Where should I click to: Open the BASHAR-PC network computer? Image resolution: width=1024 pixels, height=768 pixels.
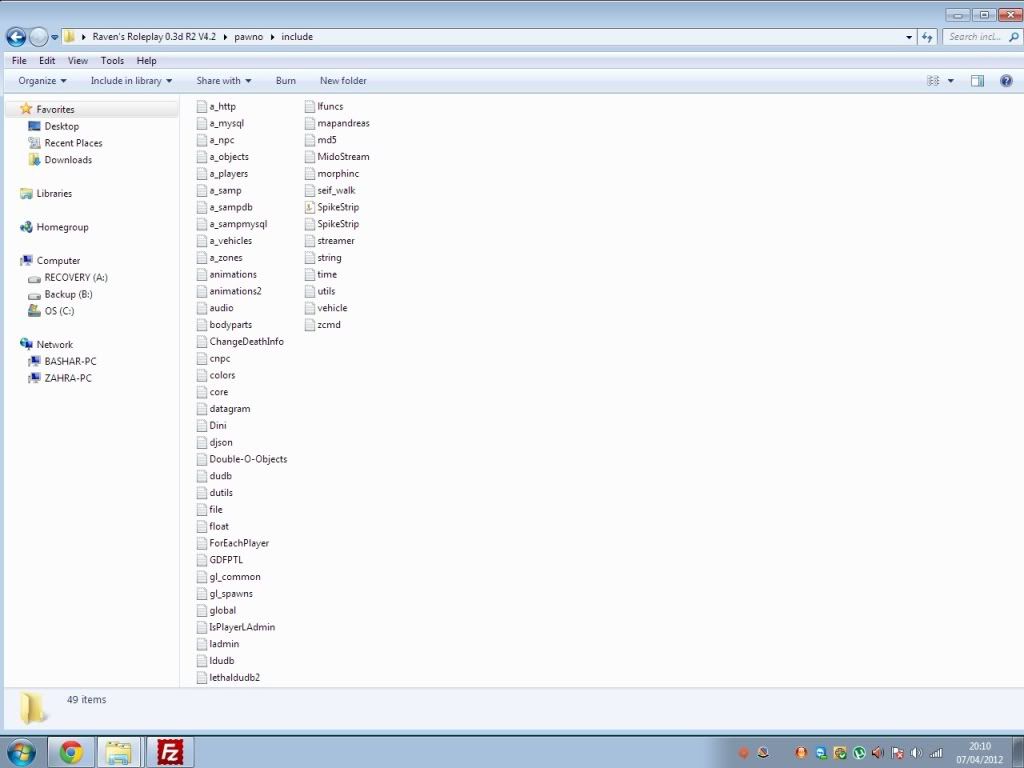point(70,361)
